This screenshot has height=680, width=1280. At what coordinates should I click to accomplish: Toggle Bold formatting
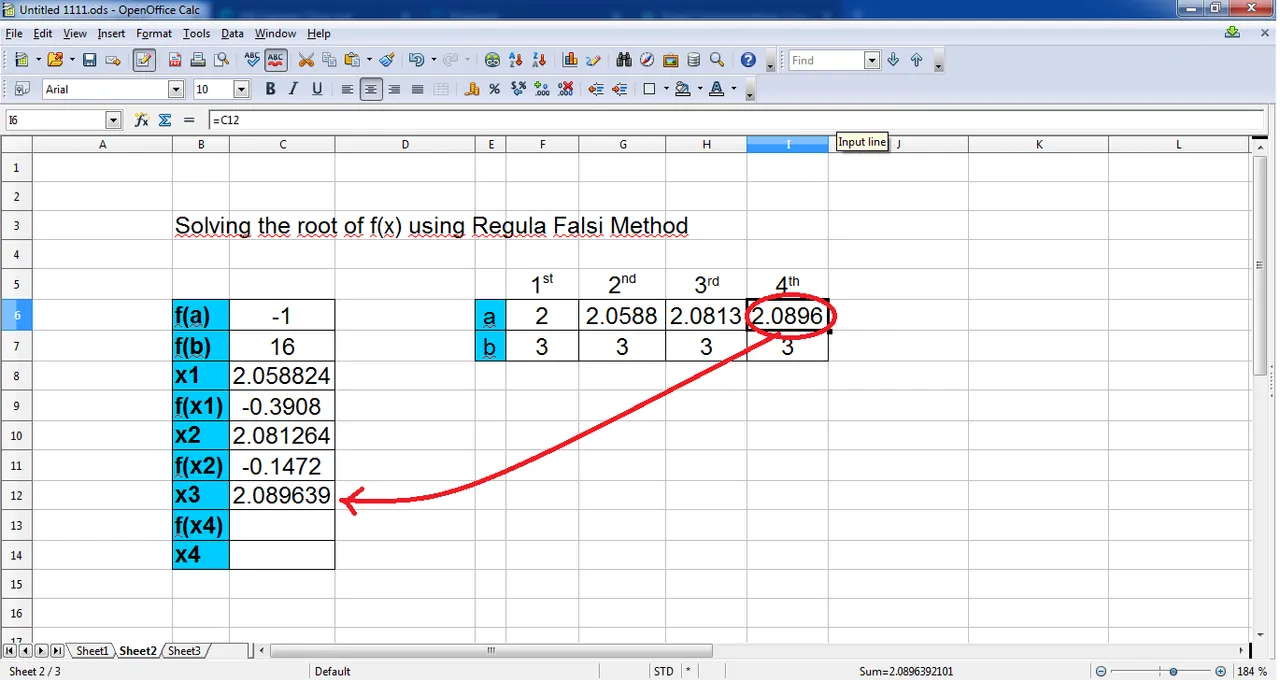270,89
